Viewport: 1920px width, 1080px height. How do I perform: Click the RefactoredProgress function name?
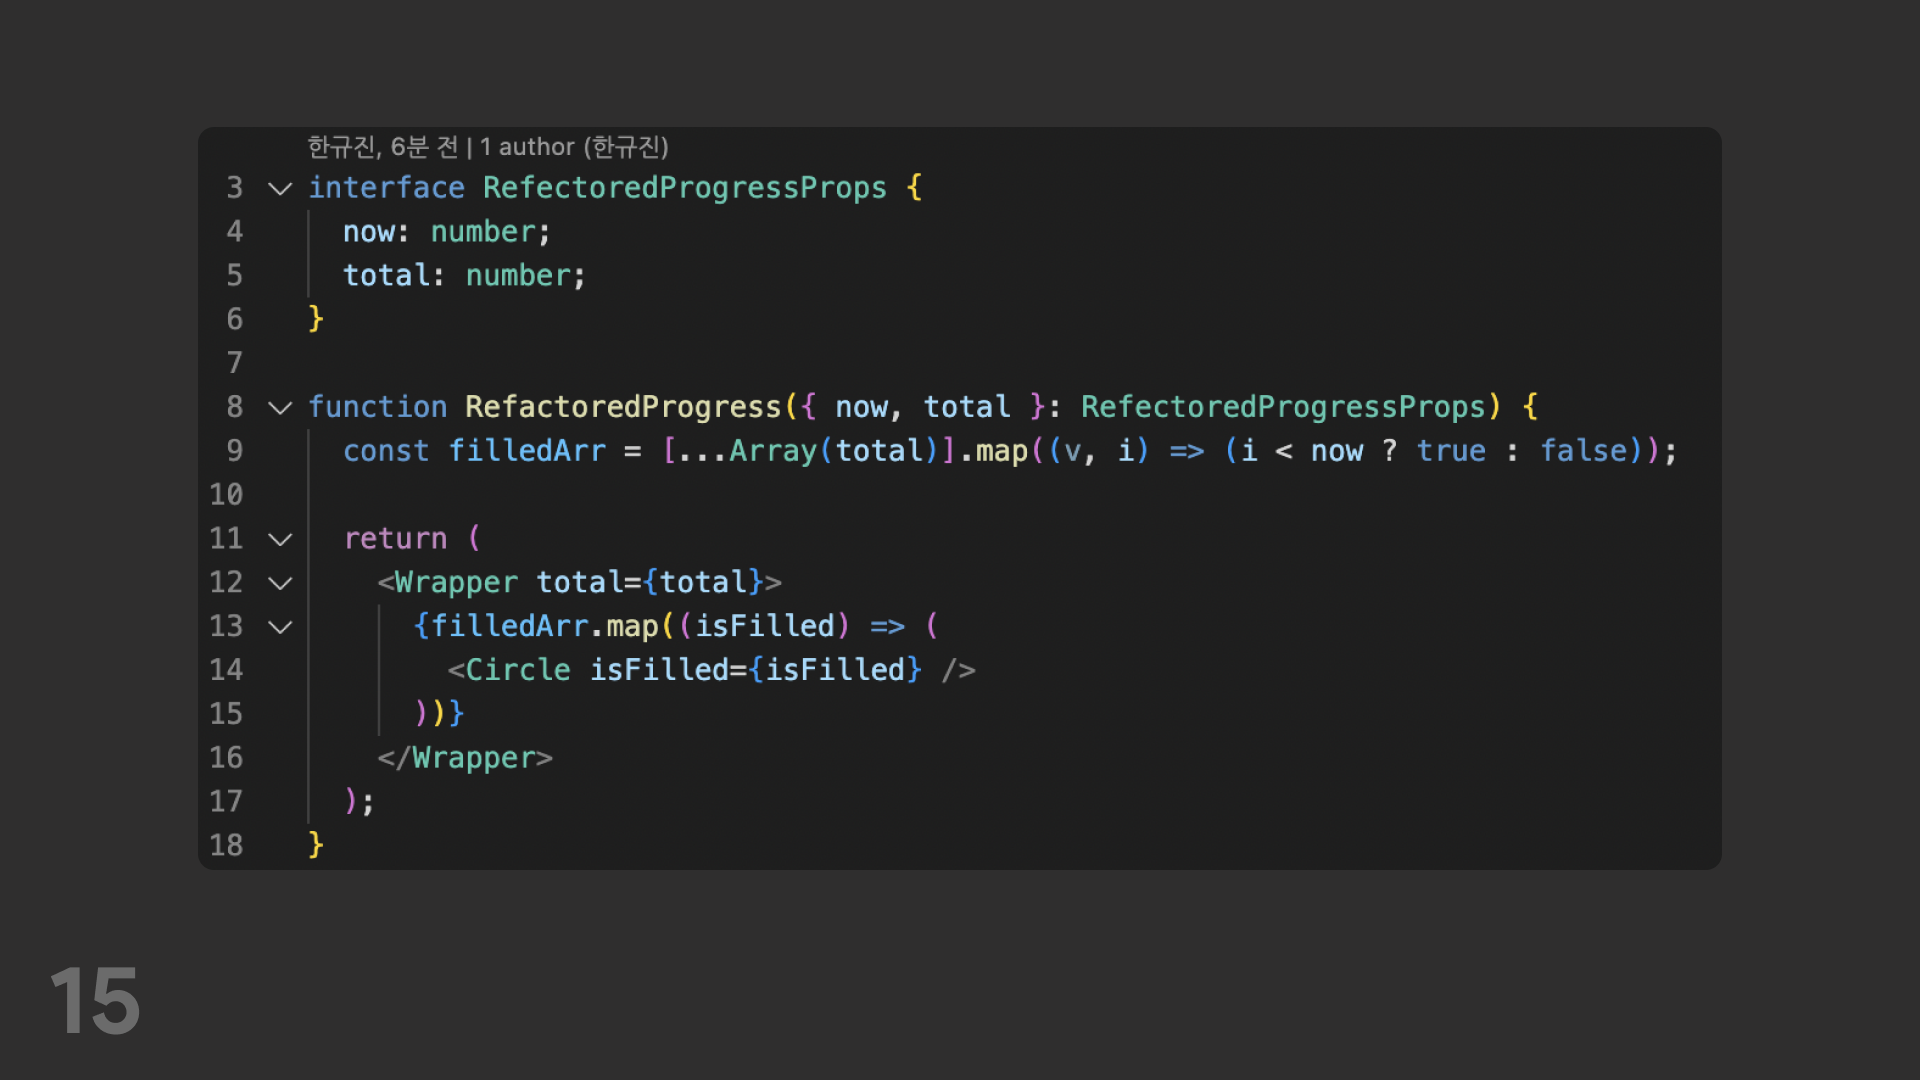622,407
